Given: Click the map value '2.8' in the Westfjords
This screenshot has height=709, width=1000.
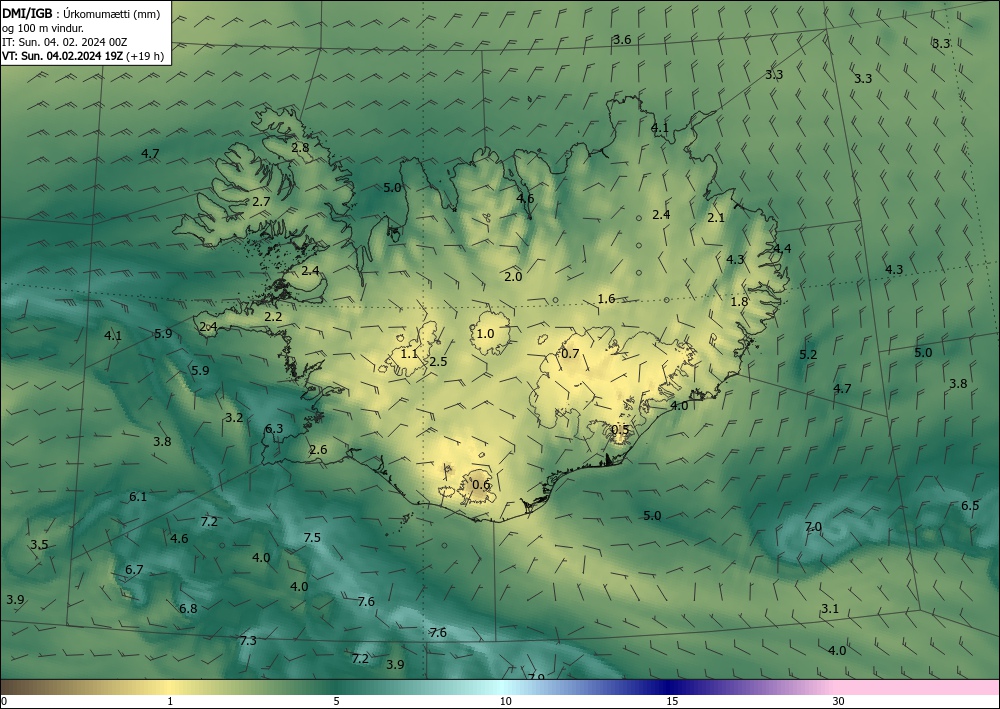Looking at the screenshot, I should click(300, 147).
